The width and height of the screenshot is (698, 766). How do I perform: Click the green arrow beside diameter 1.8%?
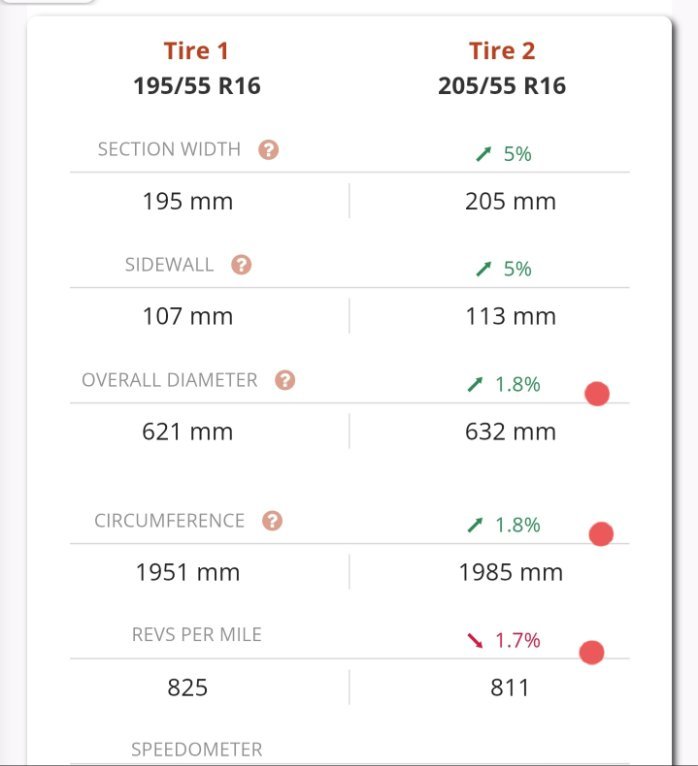coord(475,384)
